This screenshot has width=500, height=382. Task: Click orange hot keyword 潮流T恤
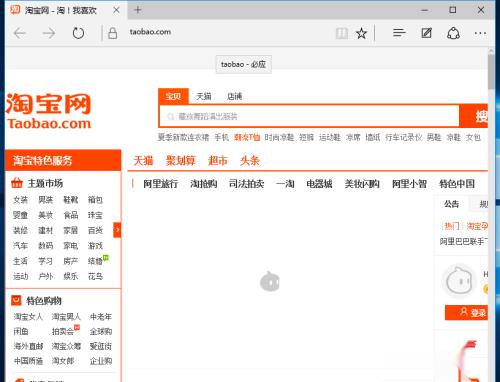click(247, 137)
